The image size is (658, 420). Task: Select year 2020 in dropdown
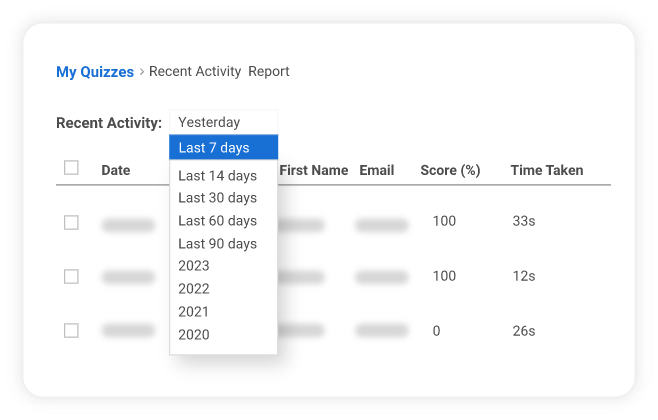click(x=194, y=335)
